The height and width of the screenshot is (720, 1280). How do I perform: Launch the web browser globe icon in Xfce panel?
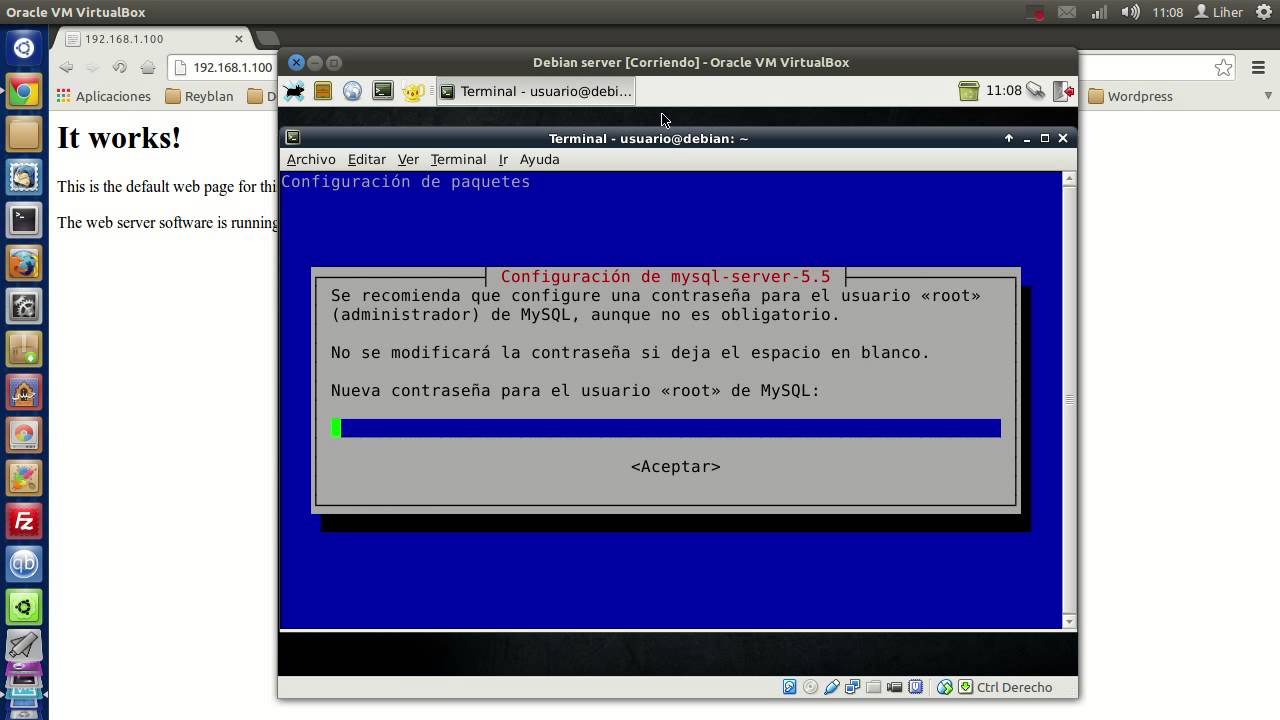(x=352, y=91)
